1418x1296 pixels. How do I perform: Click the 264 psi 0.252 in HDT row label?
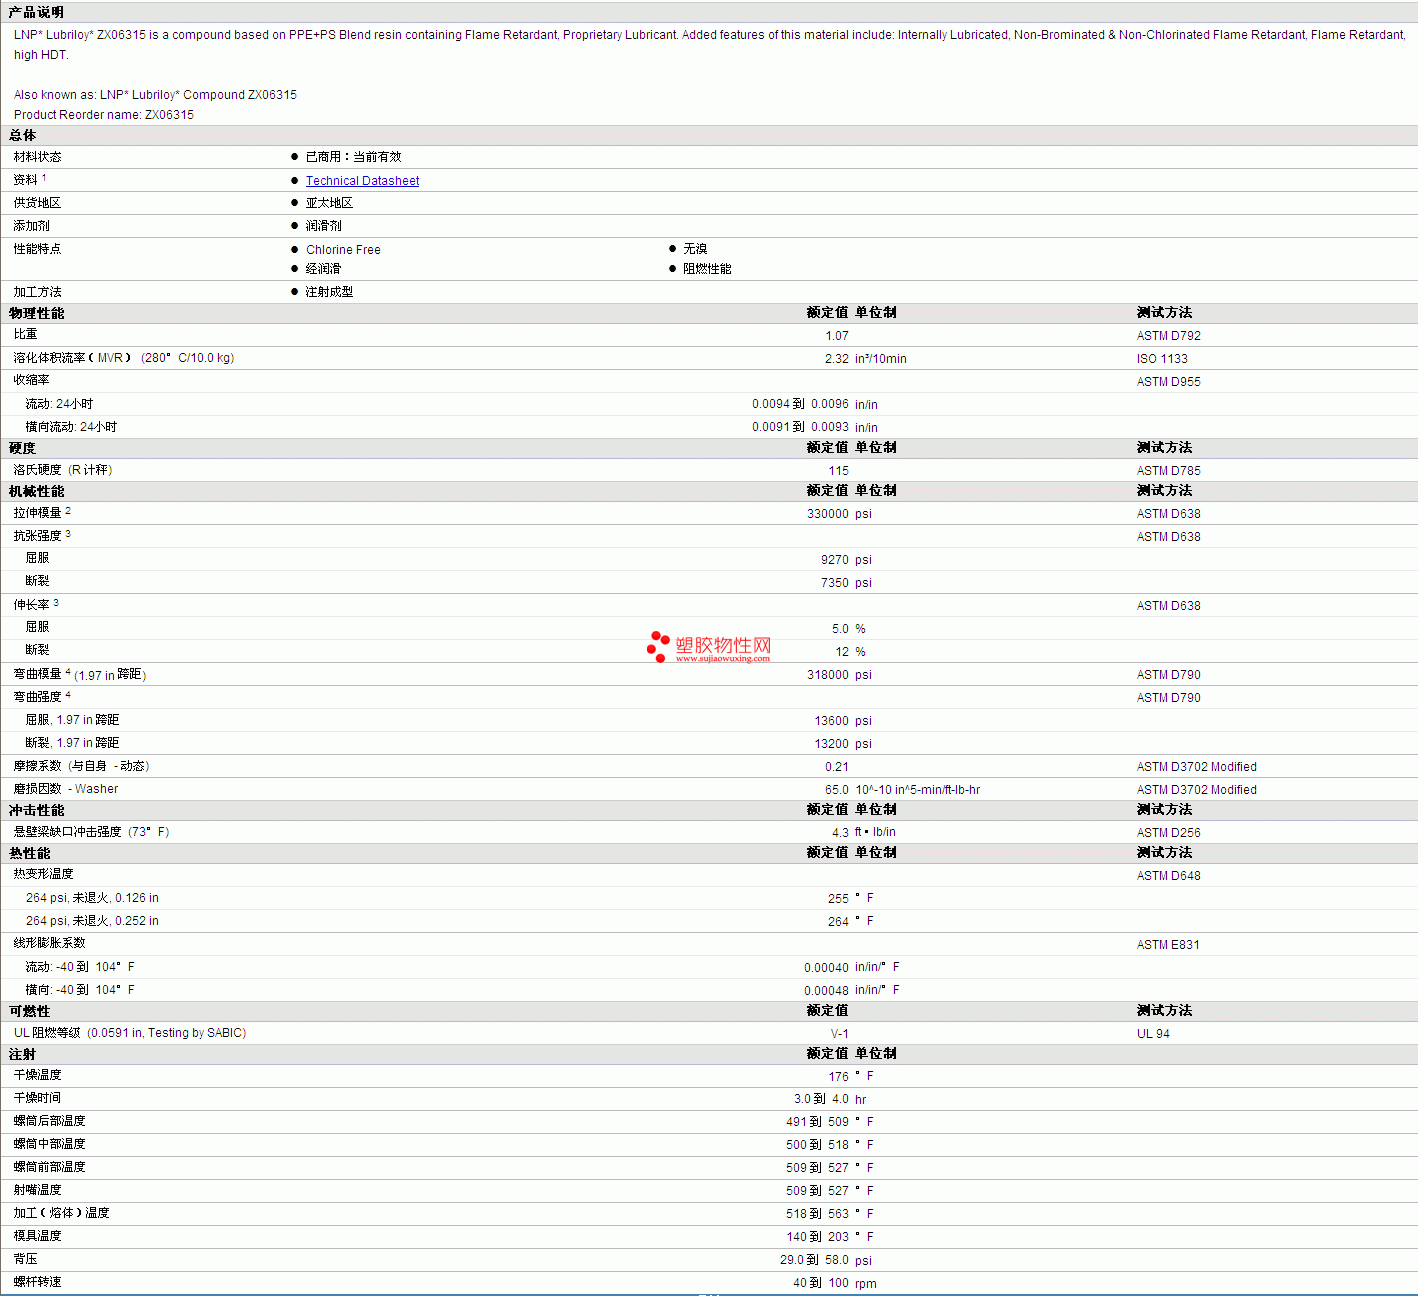92,921
